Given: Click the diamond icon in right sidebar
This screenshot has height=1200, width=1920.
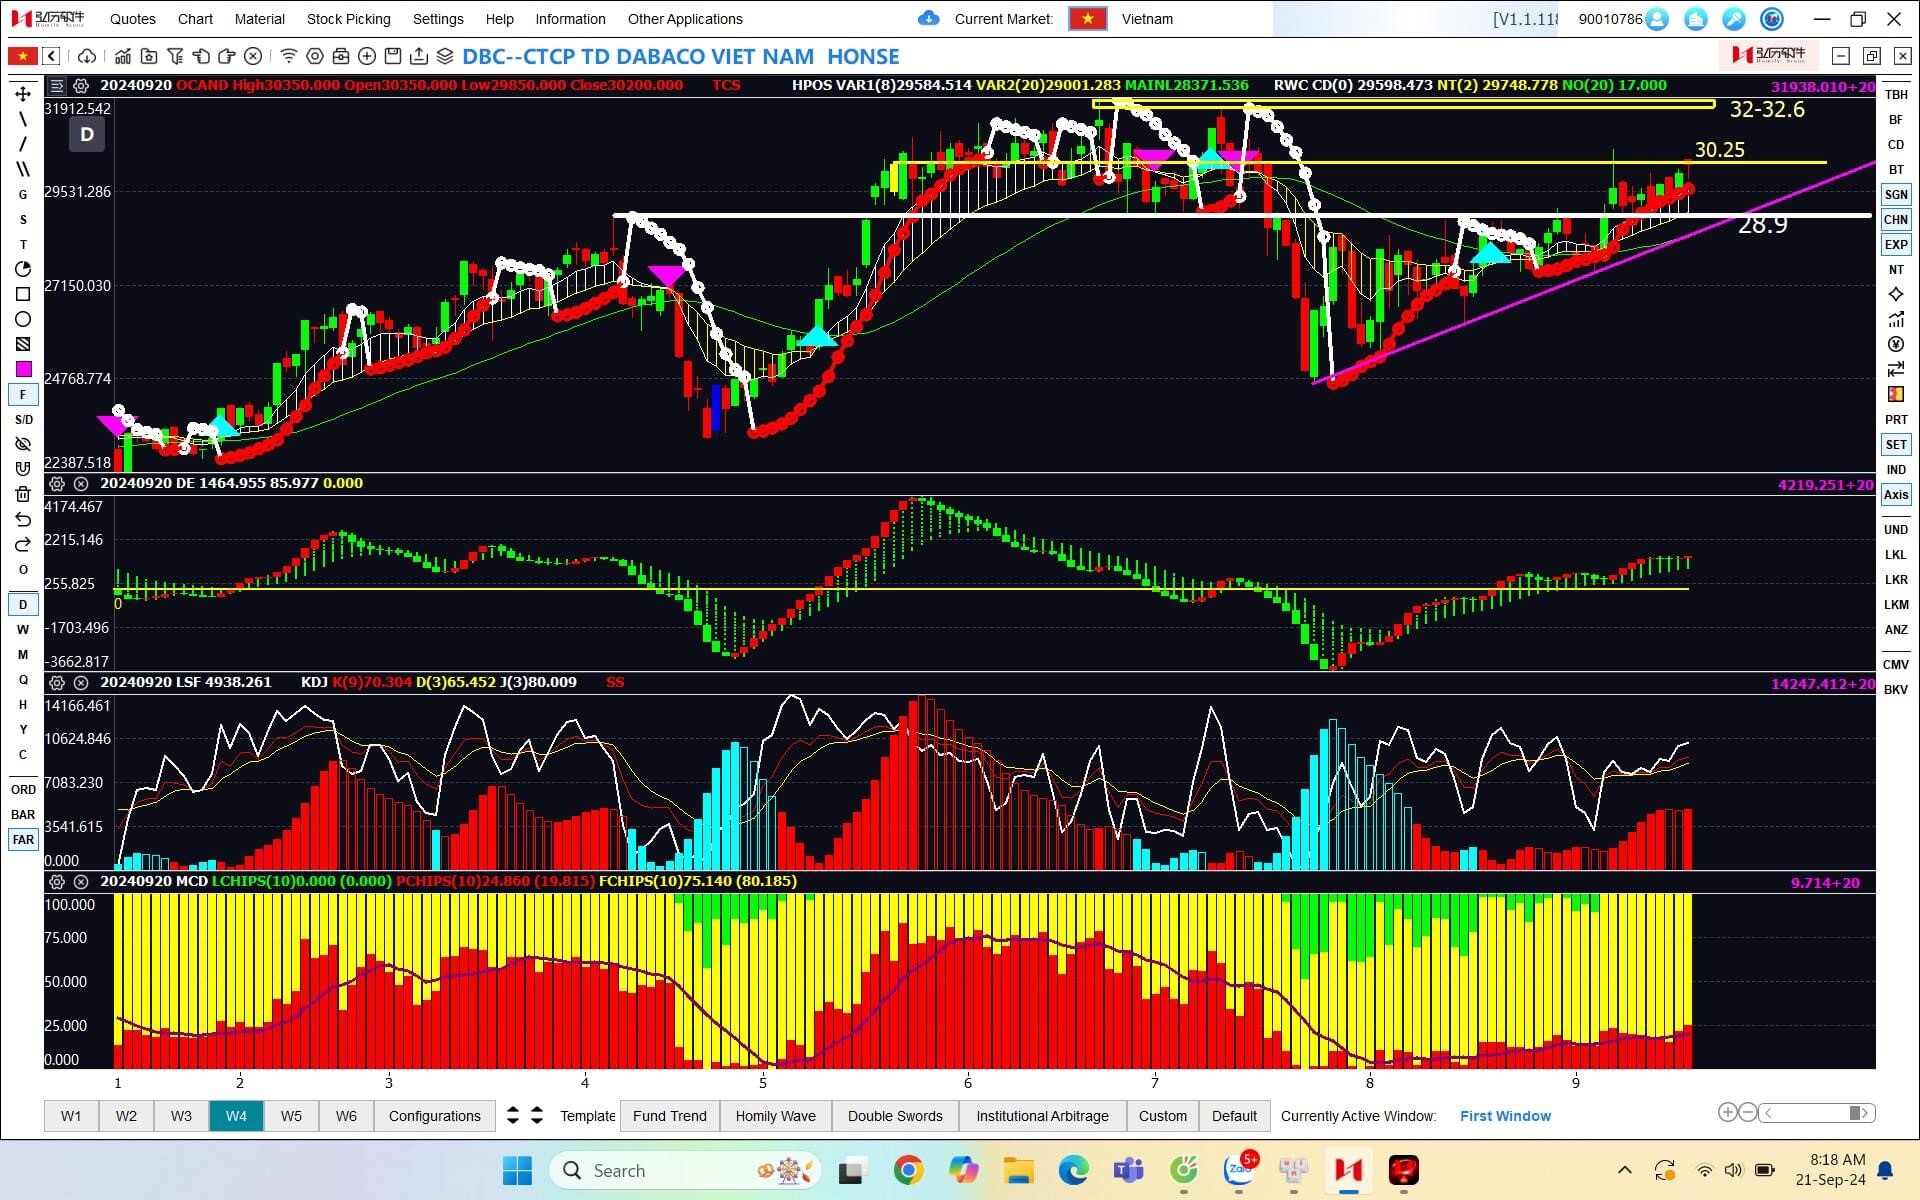Looking at the screenshot, I should 1896,294.
